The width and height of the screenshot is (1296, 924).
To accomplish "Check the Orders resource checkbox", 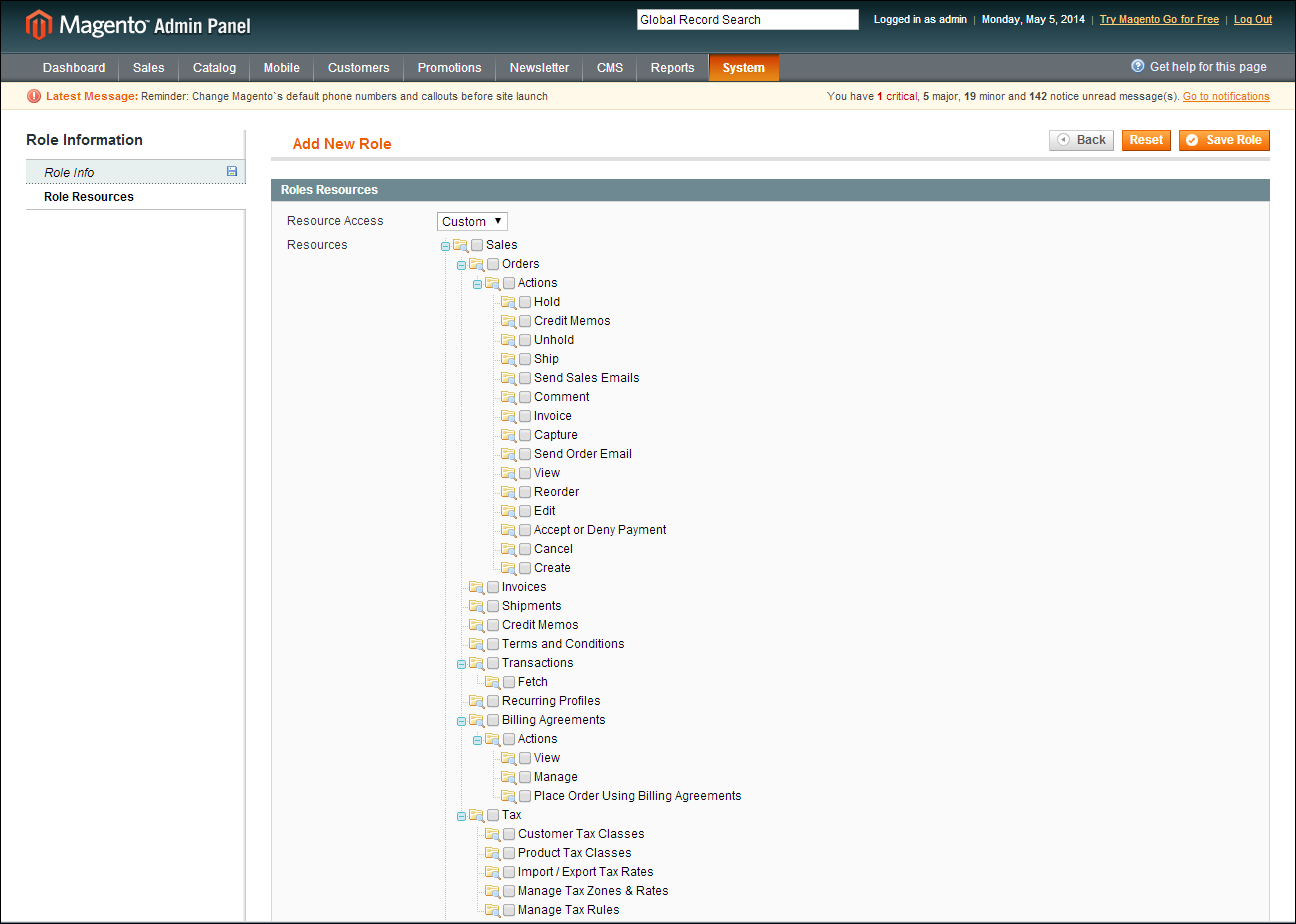I will (493, 264).
